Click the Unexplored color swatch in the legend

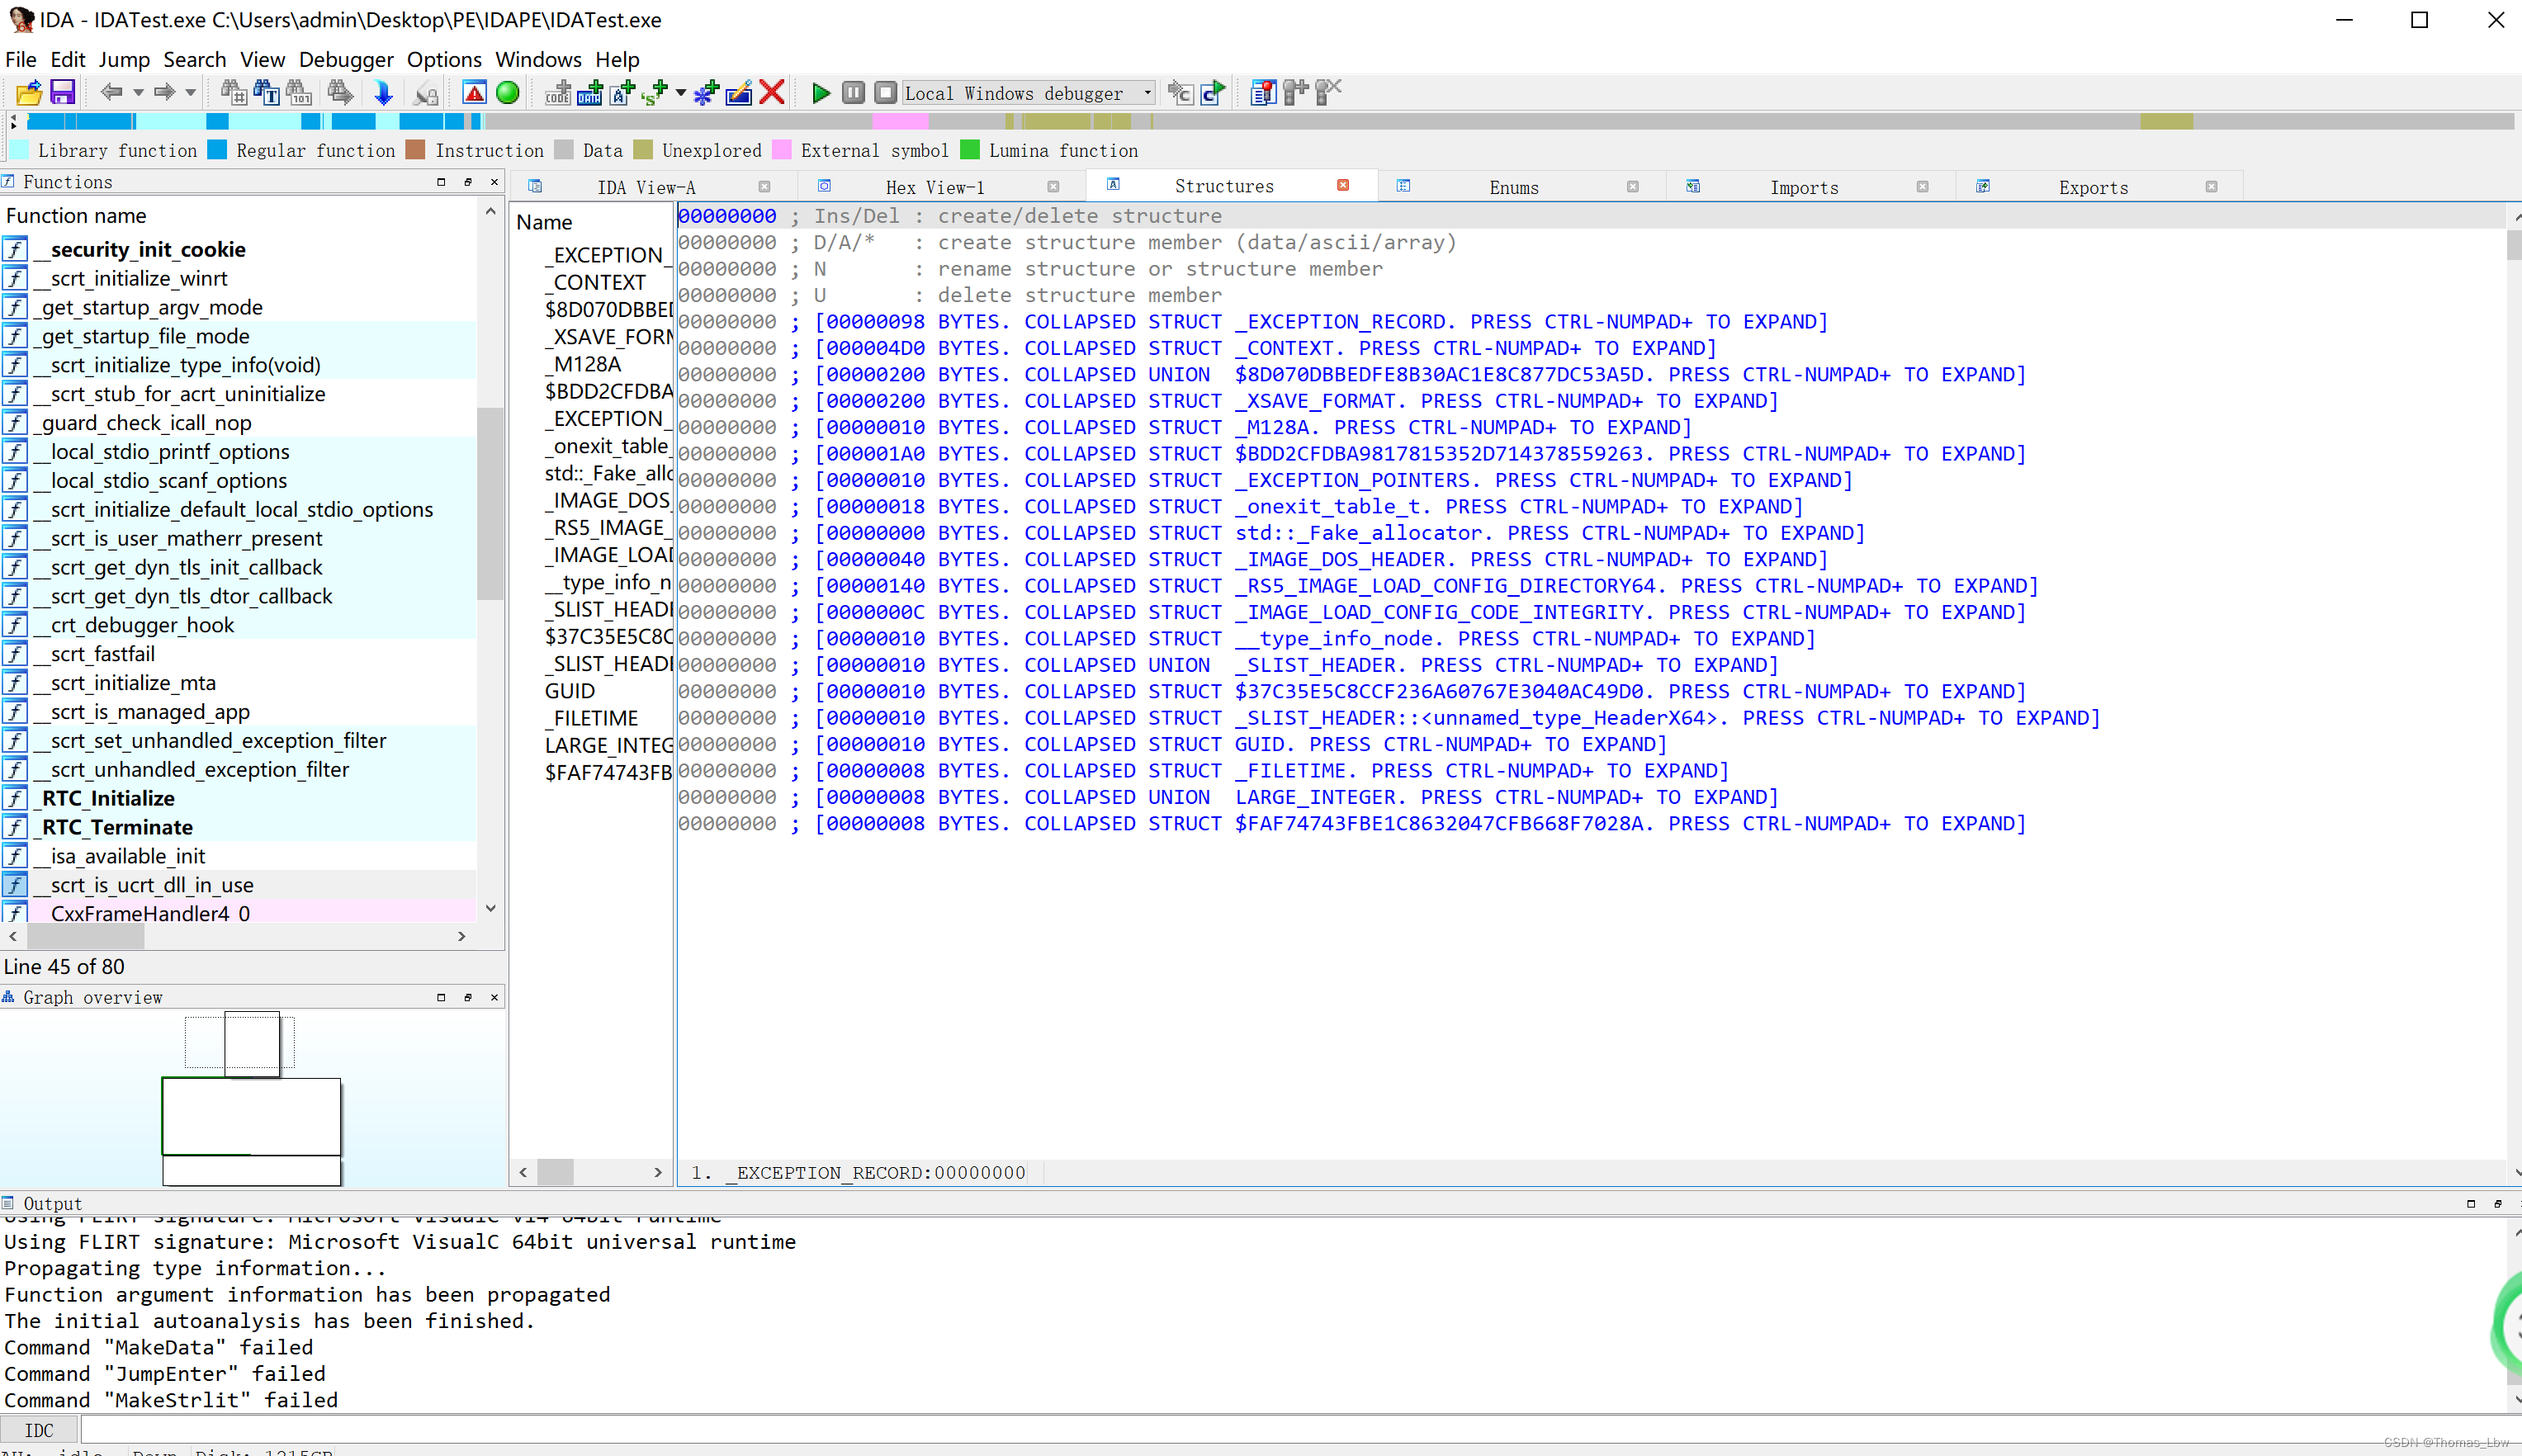pos(643,150)
